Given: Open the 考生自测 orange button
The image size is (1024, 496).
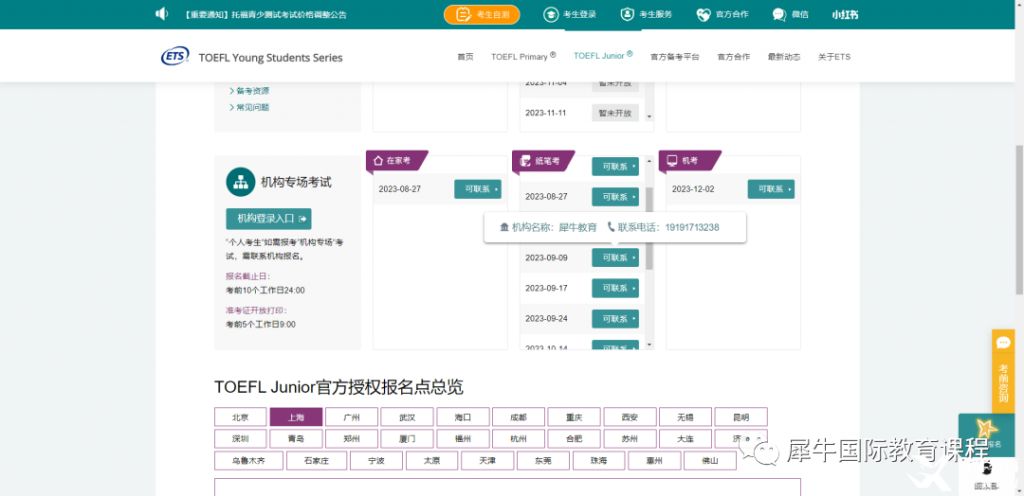Looking at the screenshot, I should 482,14.
